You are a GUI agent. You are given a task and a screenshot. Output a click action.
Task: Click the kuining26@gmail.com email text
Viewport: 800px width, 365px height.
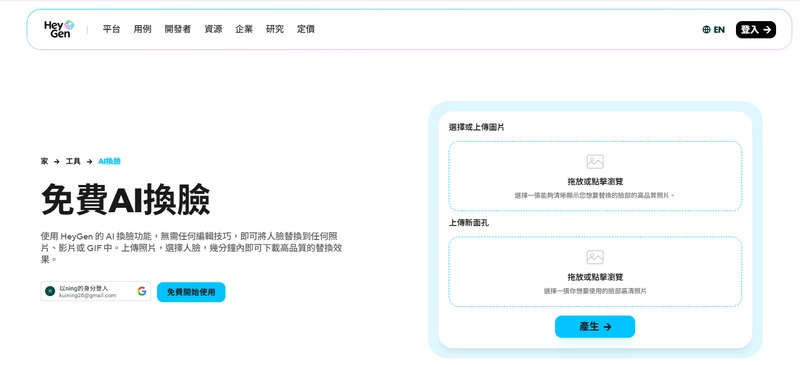tap(88, 295)
